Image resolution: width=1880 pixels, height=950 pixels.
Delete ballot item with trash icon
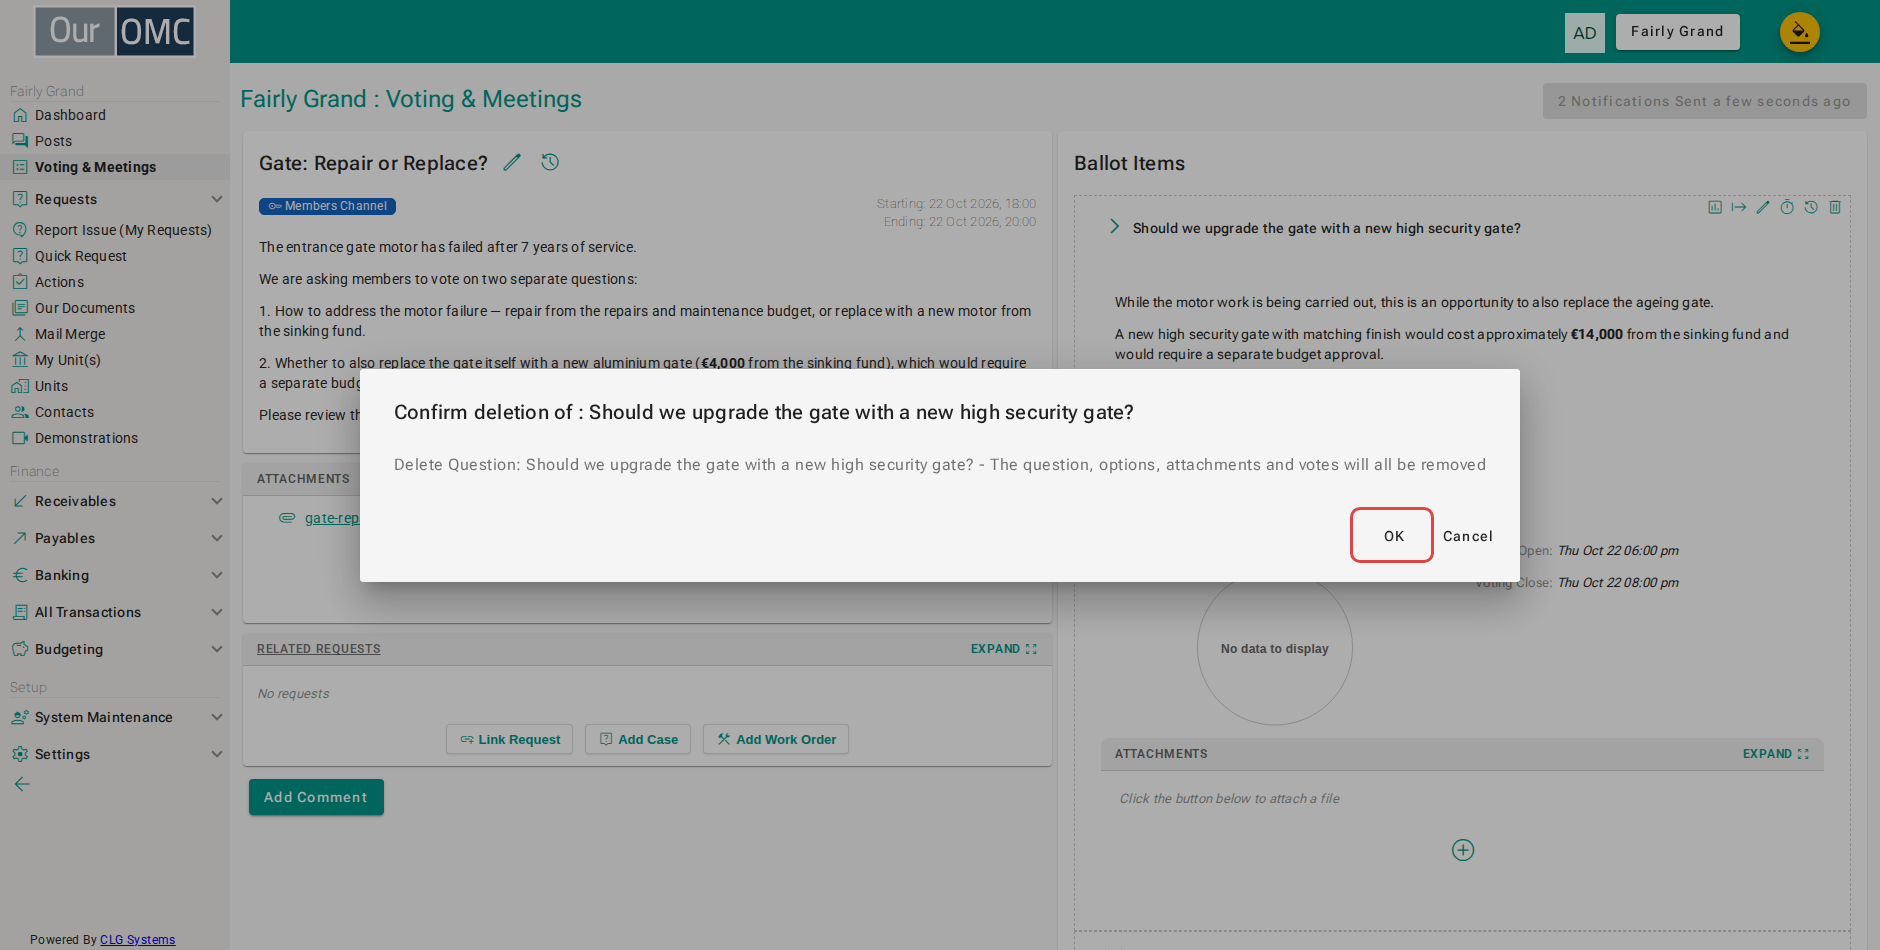coord(1835,207)
